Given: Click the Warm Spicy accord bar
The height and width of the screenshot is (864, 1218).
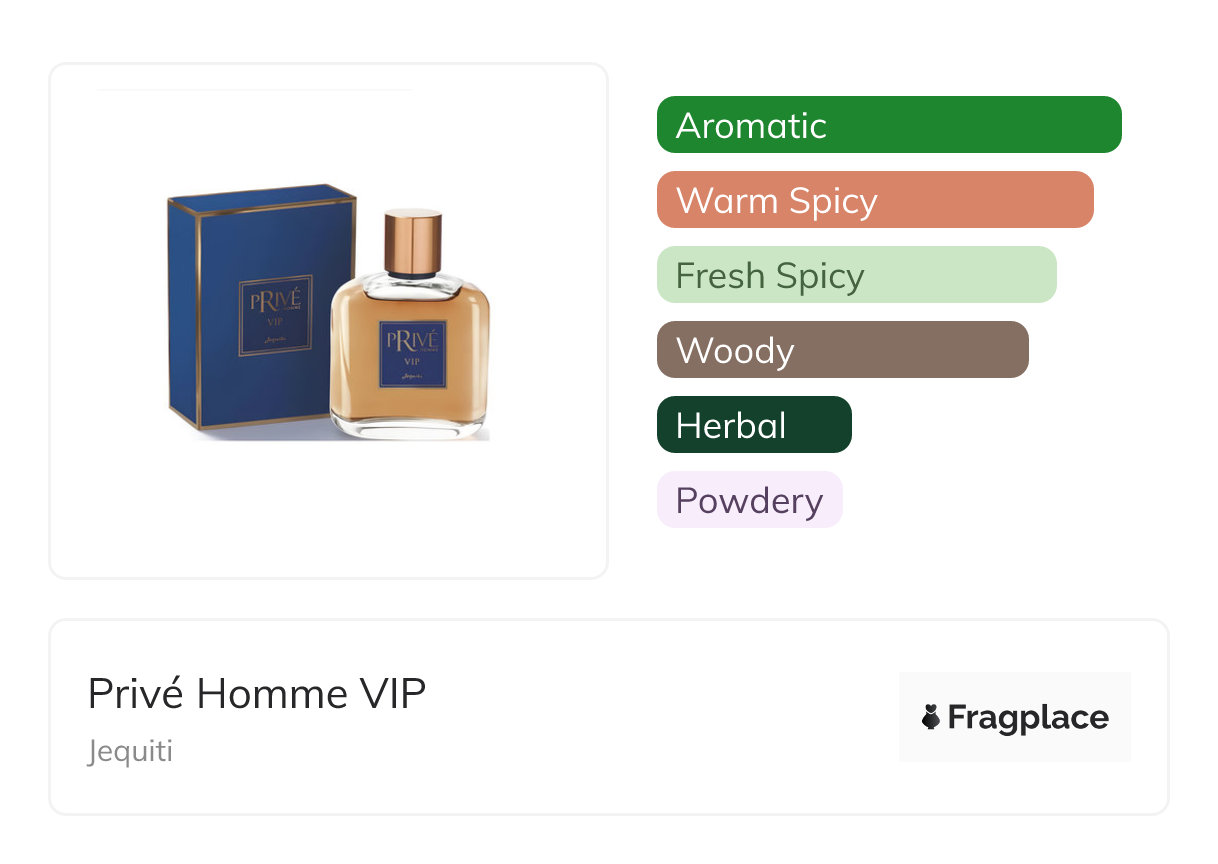Looking at the screenshot, I should 874,200.
